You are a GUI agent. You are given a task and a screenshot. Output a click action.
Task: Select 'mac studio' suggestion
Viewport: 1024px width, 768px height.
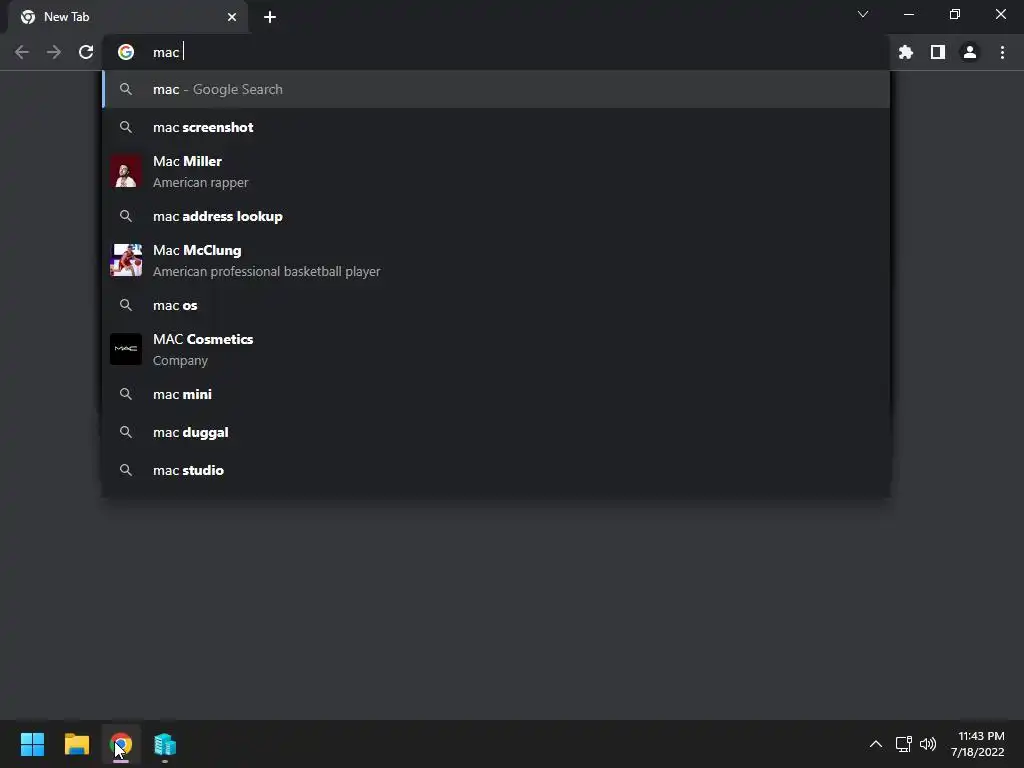496,470
